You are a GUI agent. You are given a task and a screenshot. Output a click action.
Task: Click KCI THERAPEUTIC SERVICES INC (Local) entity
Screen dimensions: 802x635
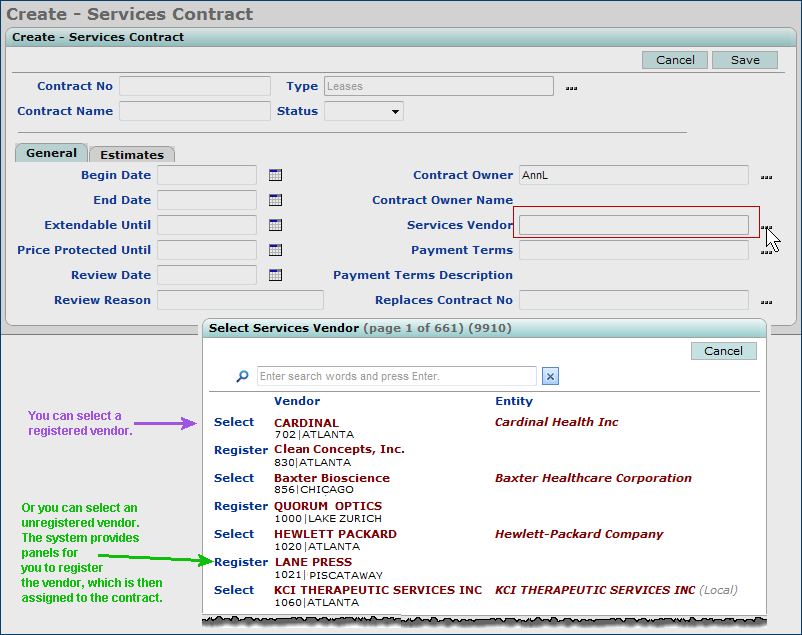click(x=616, y=590)
